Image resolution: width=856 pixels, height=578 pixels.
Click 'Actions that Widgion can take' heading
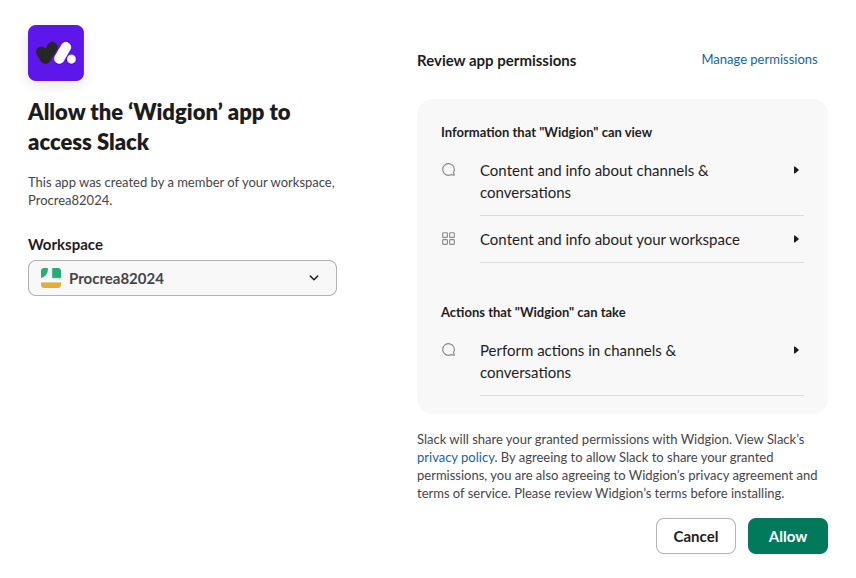point(533,312)
